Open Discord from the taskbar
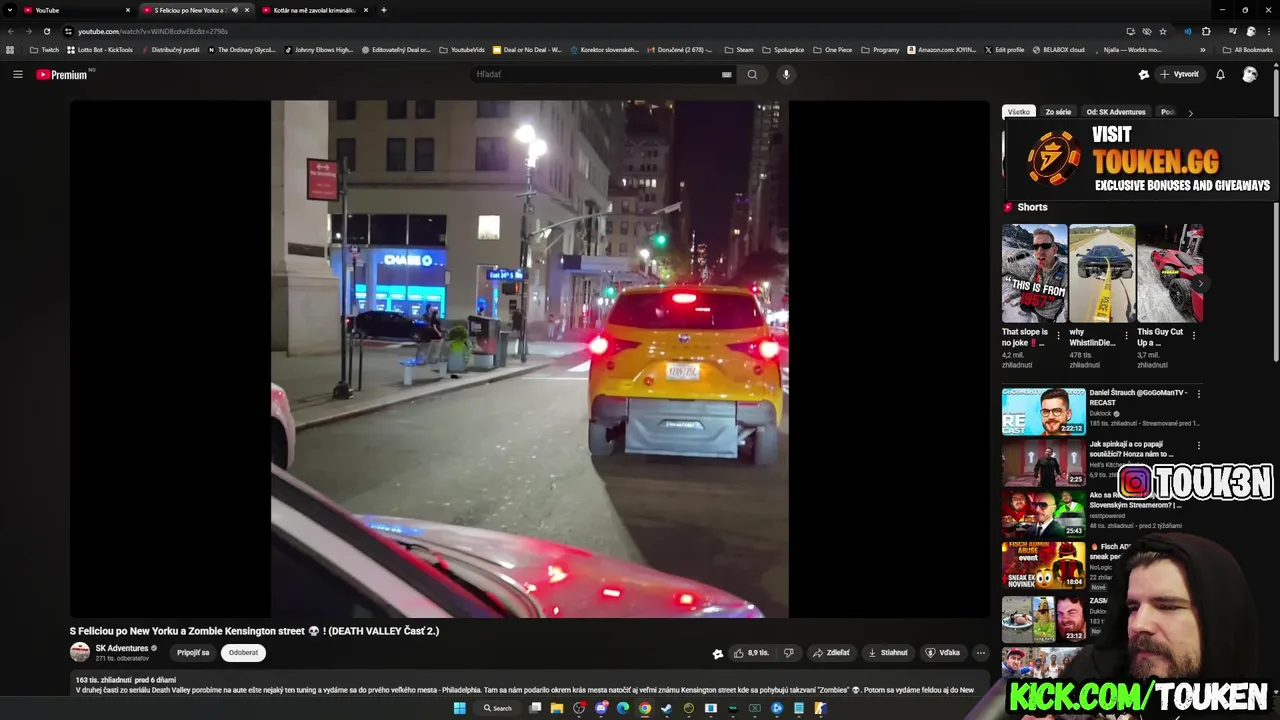The width and height of the screenshot is (1280, 720). click(x=601, y=708)
